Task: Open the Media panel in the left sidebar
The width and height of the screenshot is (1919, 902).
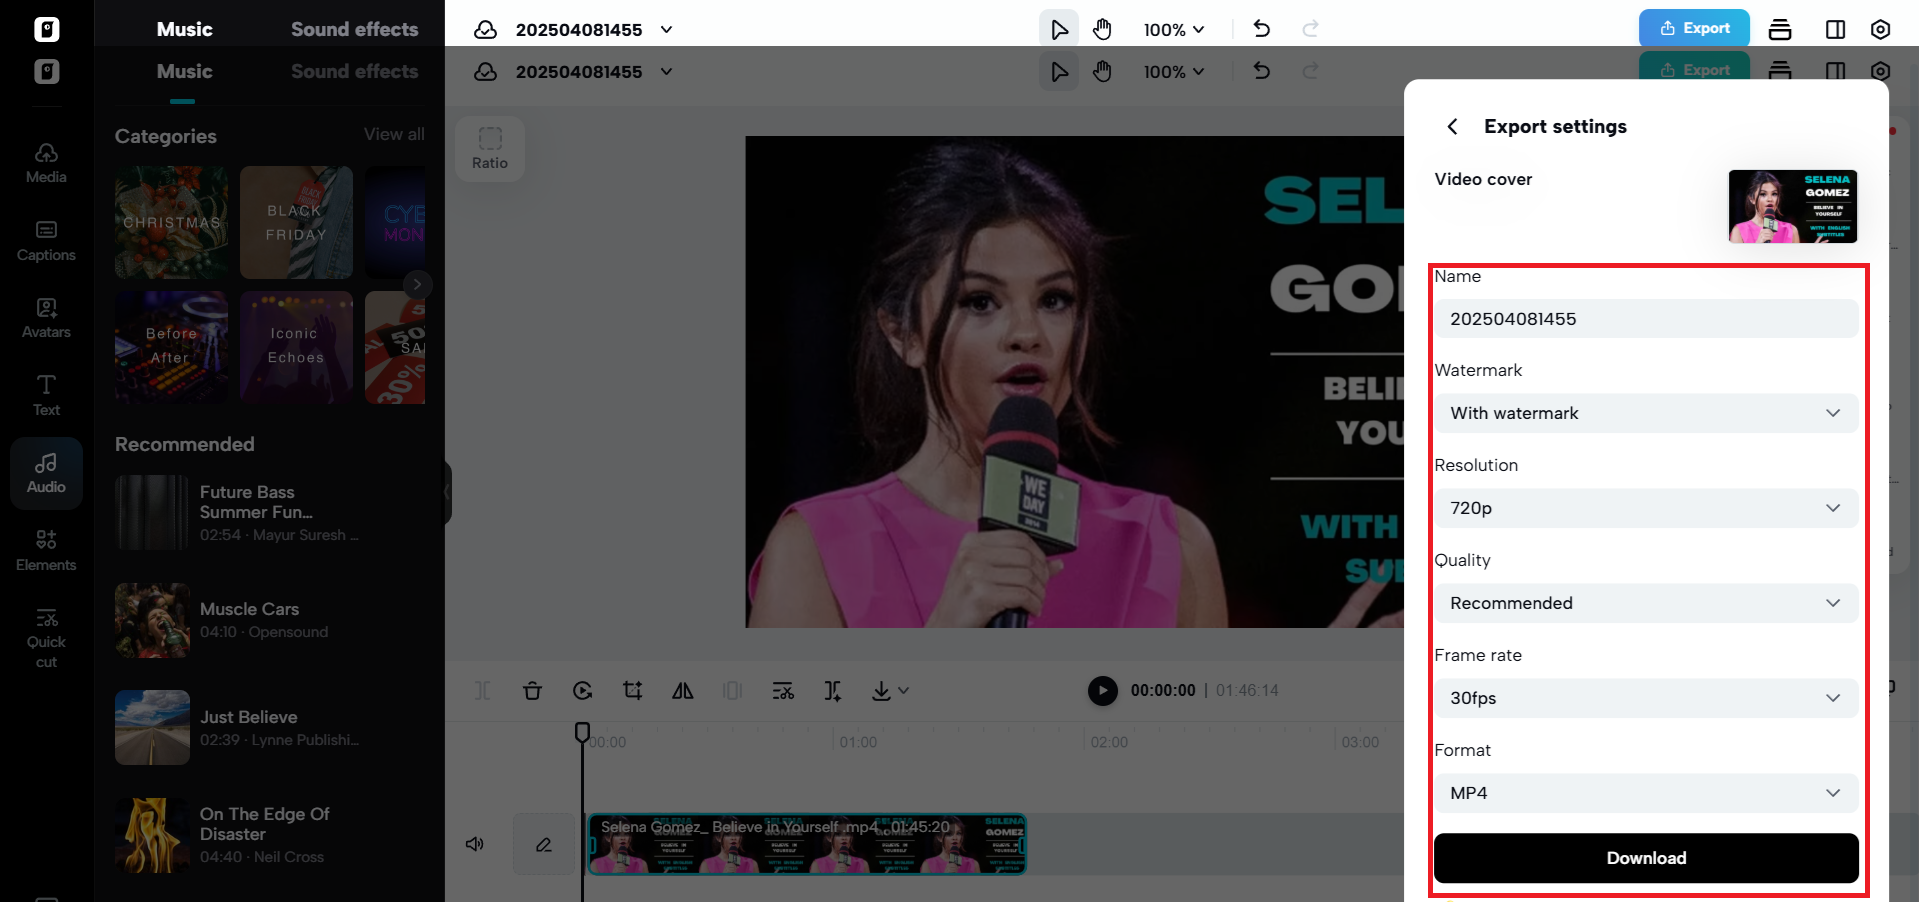Action: [46, 162]
